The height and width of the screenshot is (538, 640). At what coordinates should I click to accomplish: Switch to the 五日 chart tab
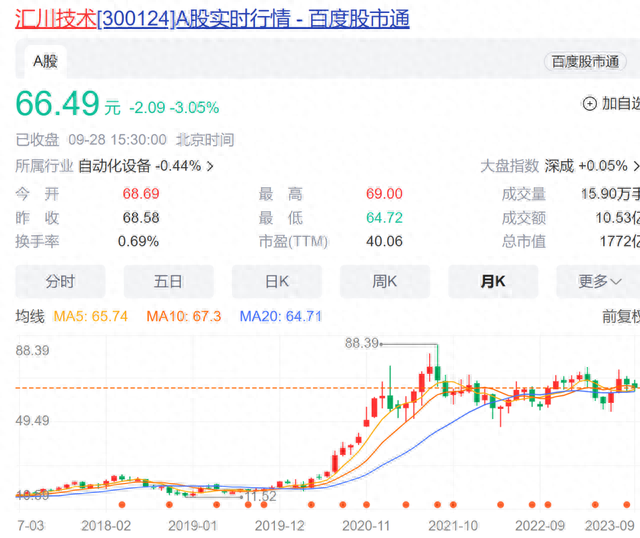(x=169, y=281)
